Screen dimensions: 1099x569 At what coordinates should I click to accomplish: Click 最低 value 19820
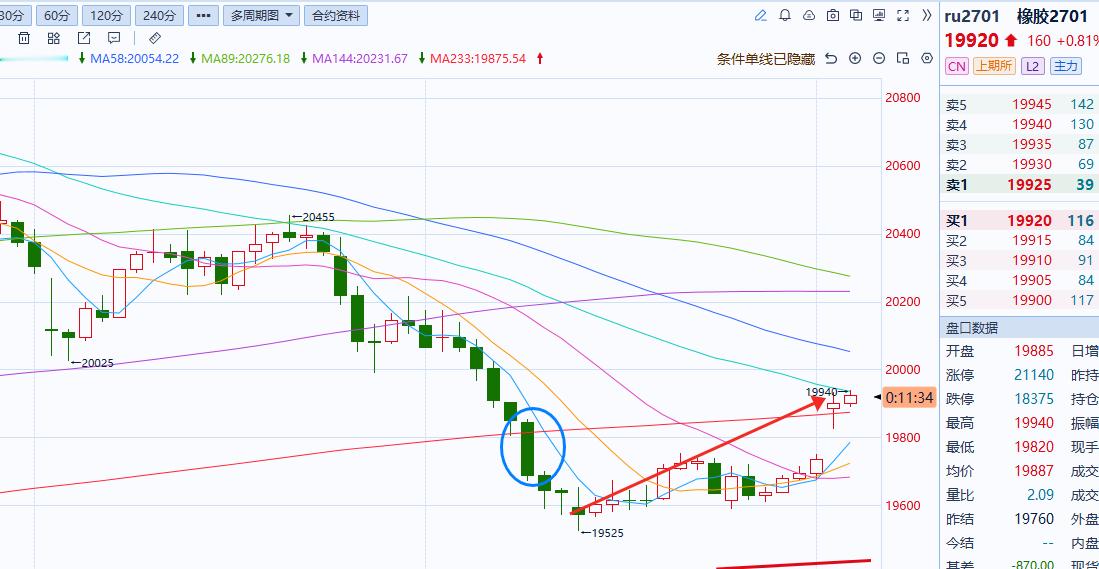[x=1034, y=447]
